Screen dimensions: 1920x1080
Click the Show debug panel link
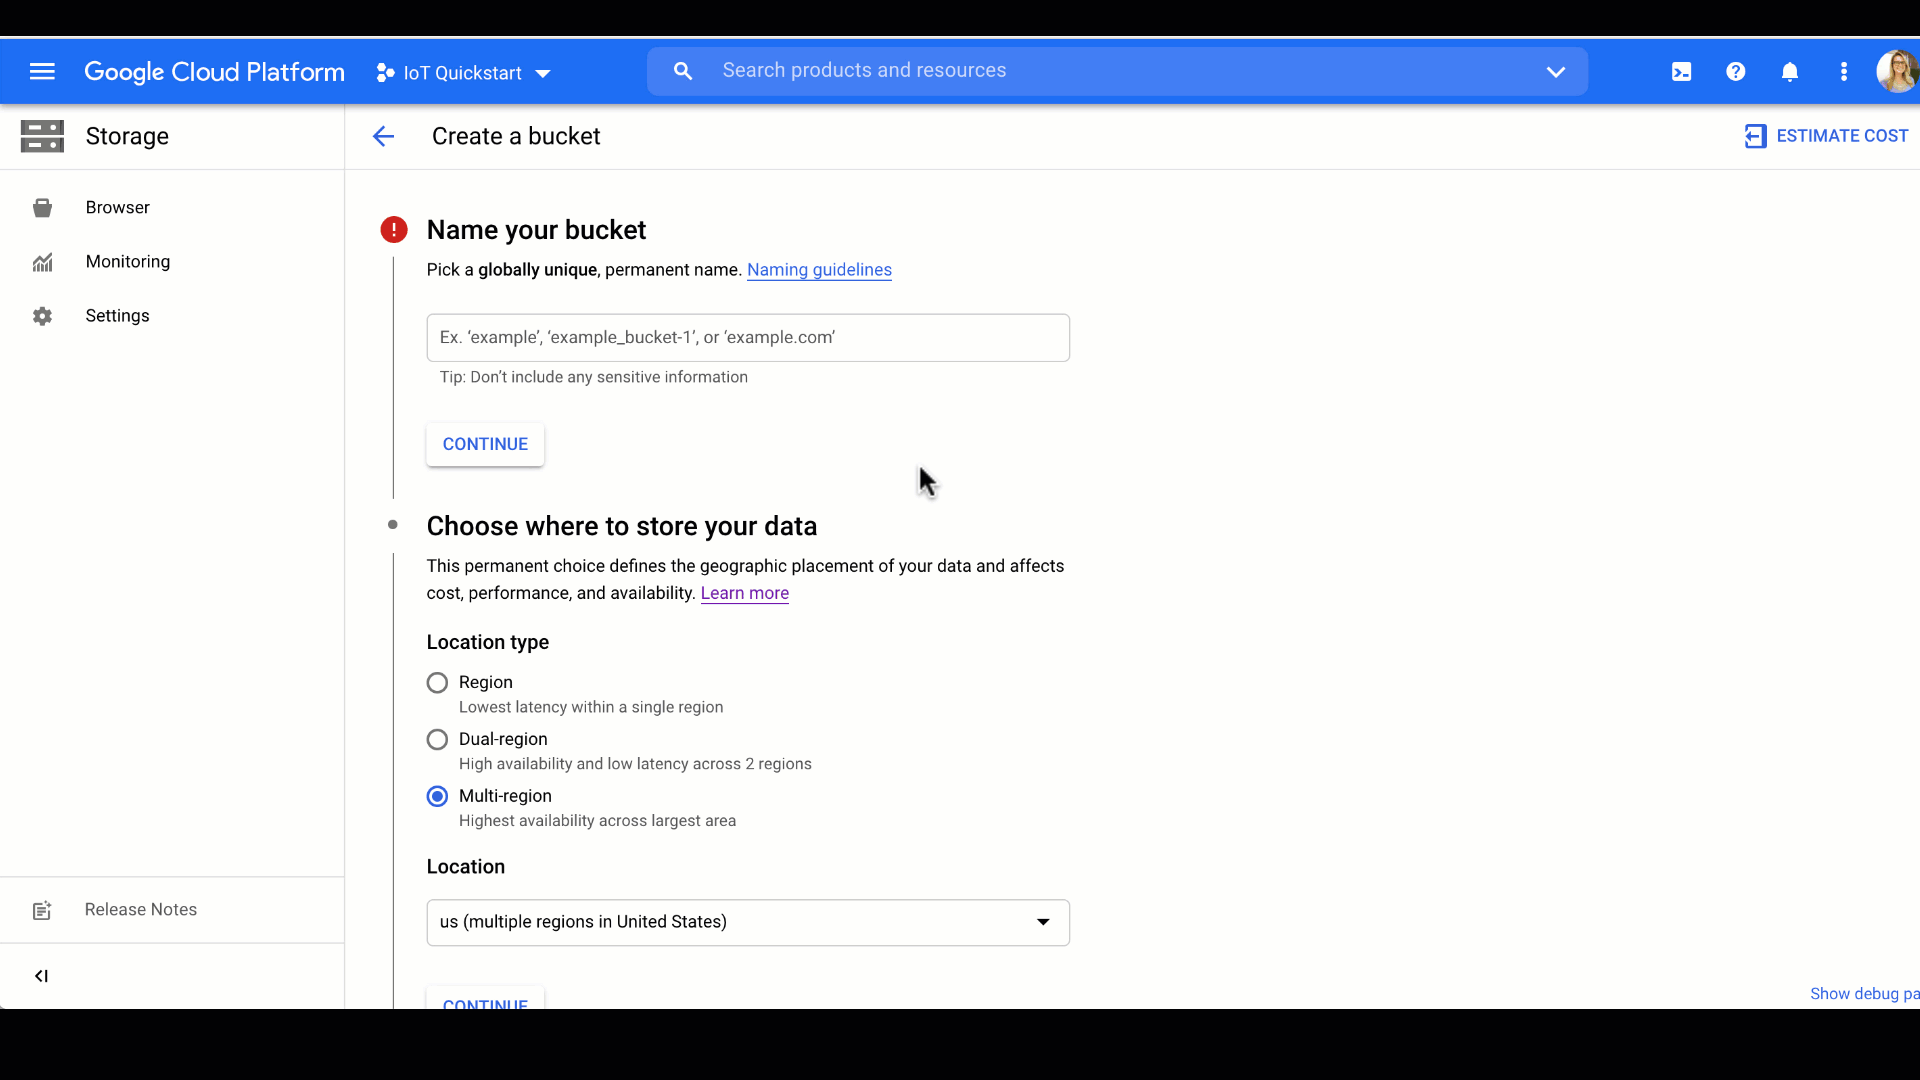pos(1864,994)
